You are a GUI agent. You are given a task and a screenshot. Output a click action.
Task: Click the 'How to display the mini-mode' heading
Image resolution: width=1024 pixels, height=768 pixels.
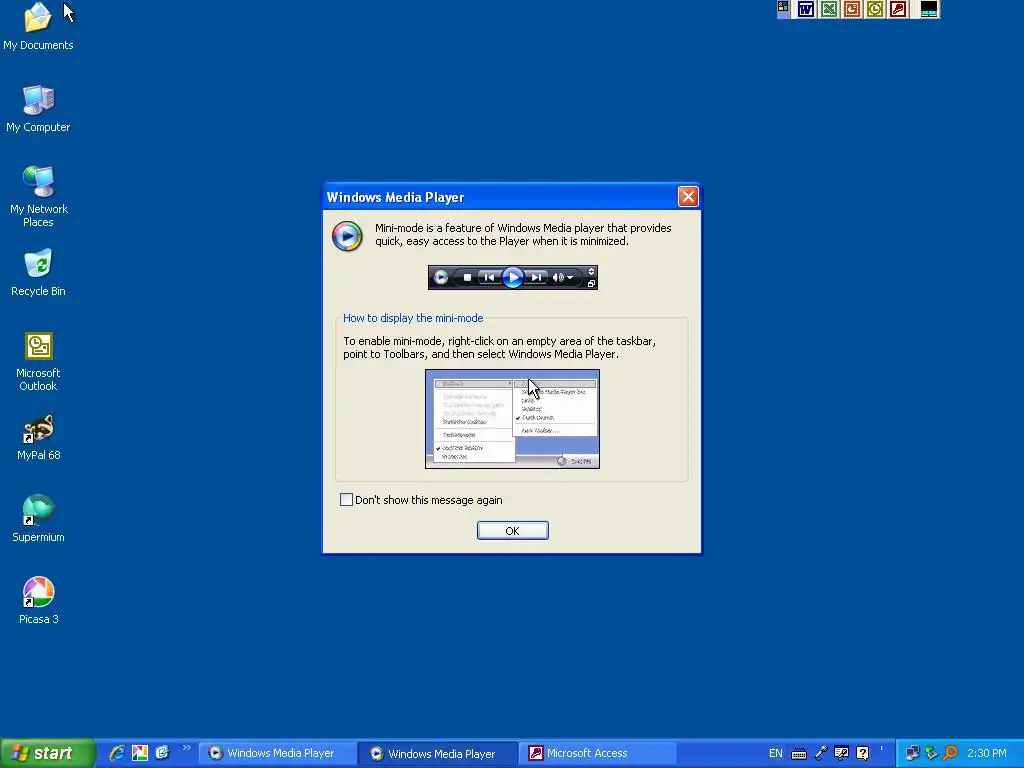[413, 318]
